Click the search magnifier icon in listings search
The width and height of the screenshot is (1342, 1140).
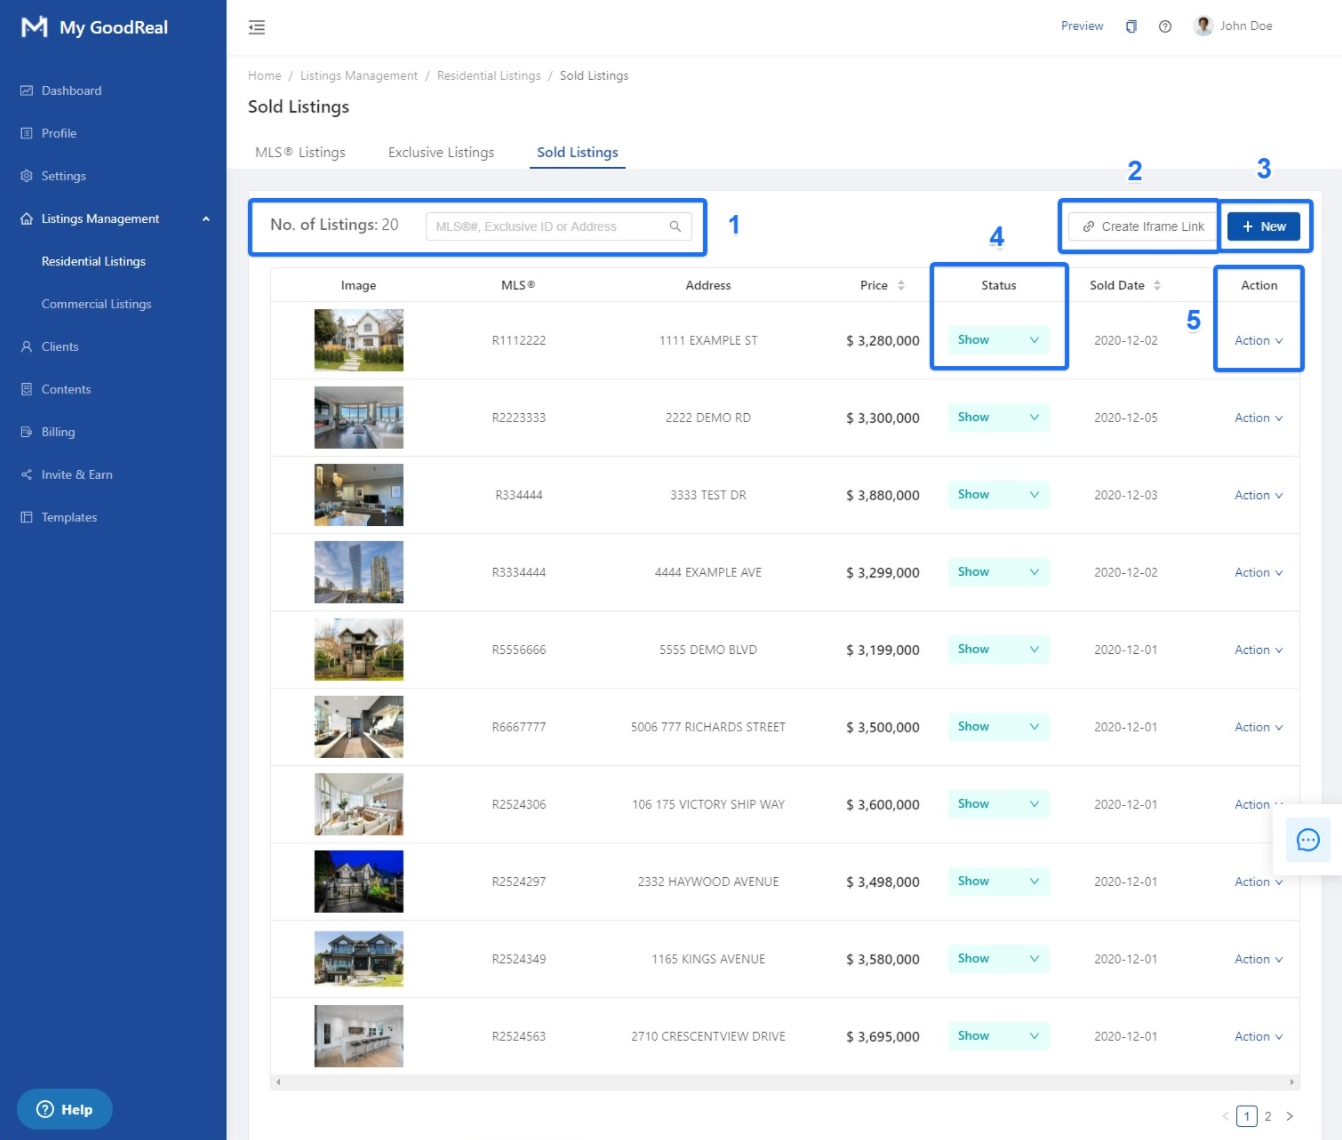coord(675,227)
